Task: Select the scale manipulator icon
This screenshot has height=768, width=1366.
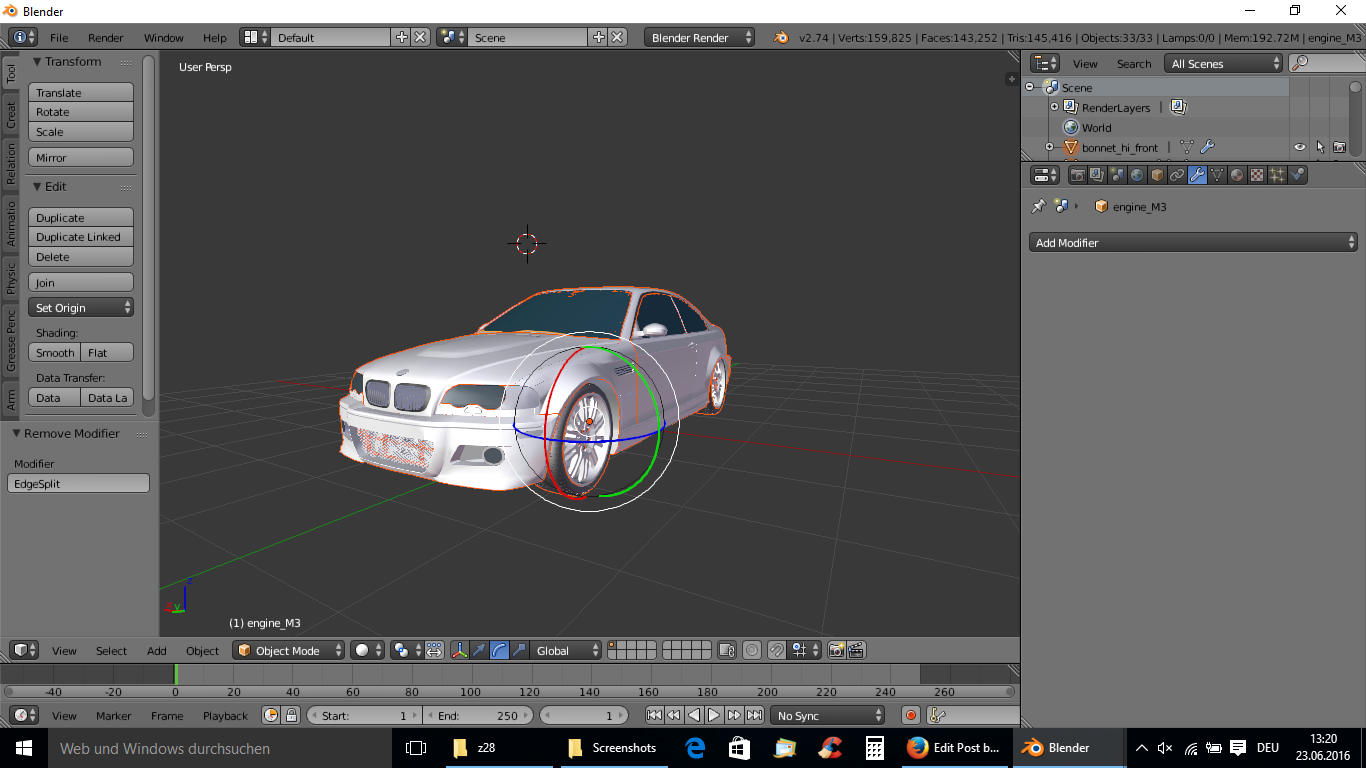Action: (519, 650)
